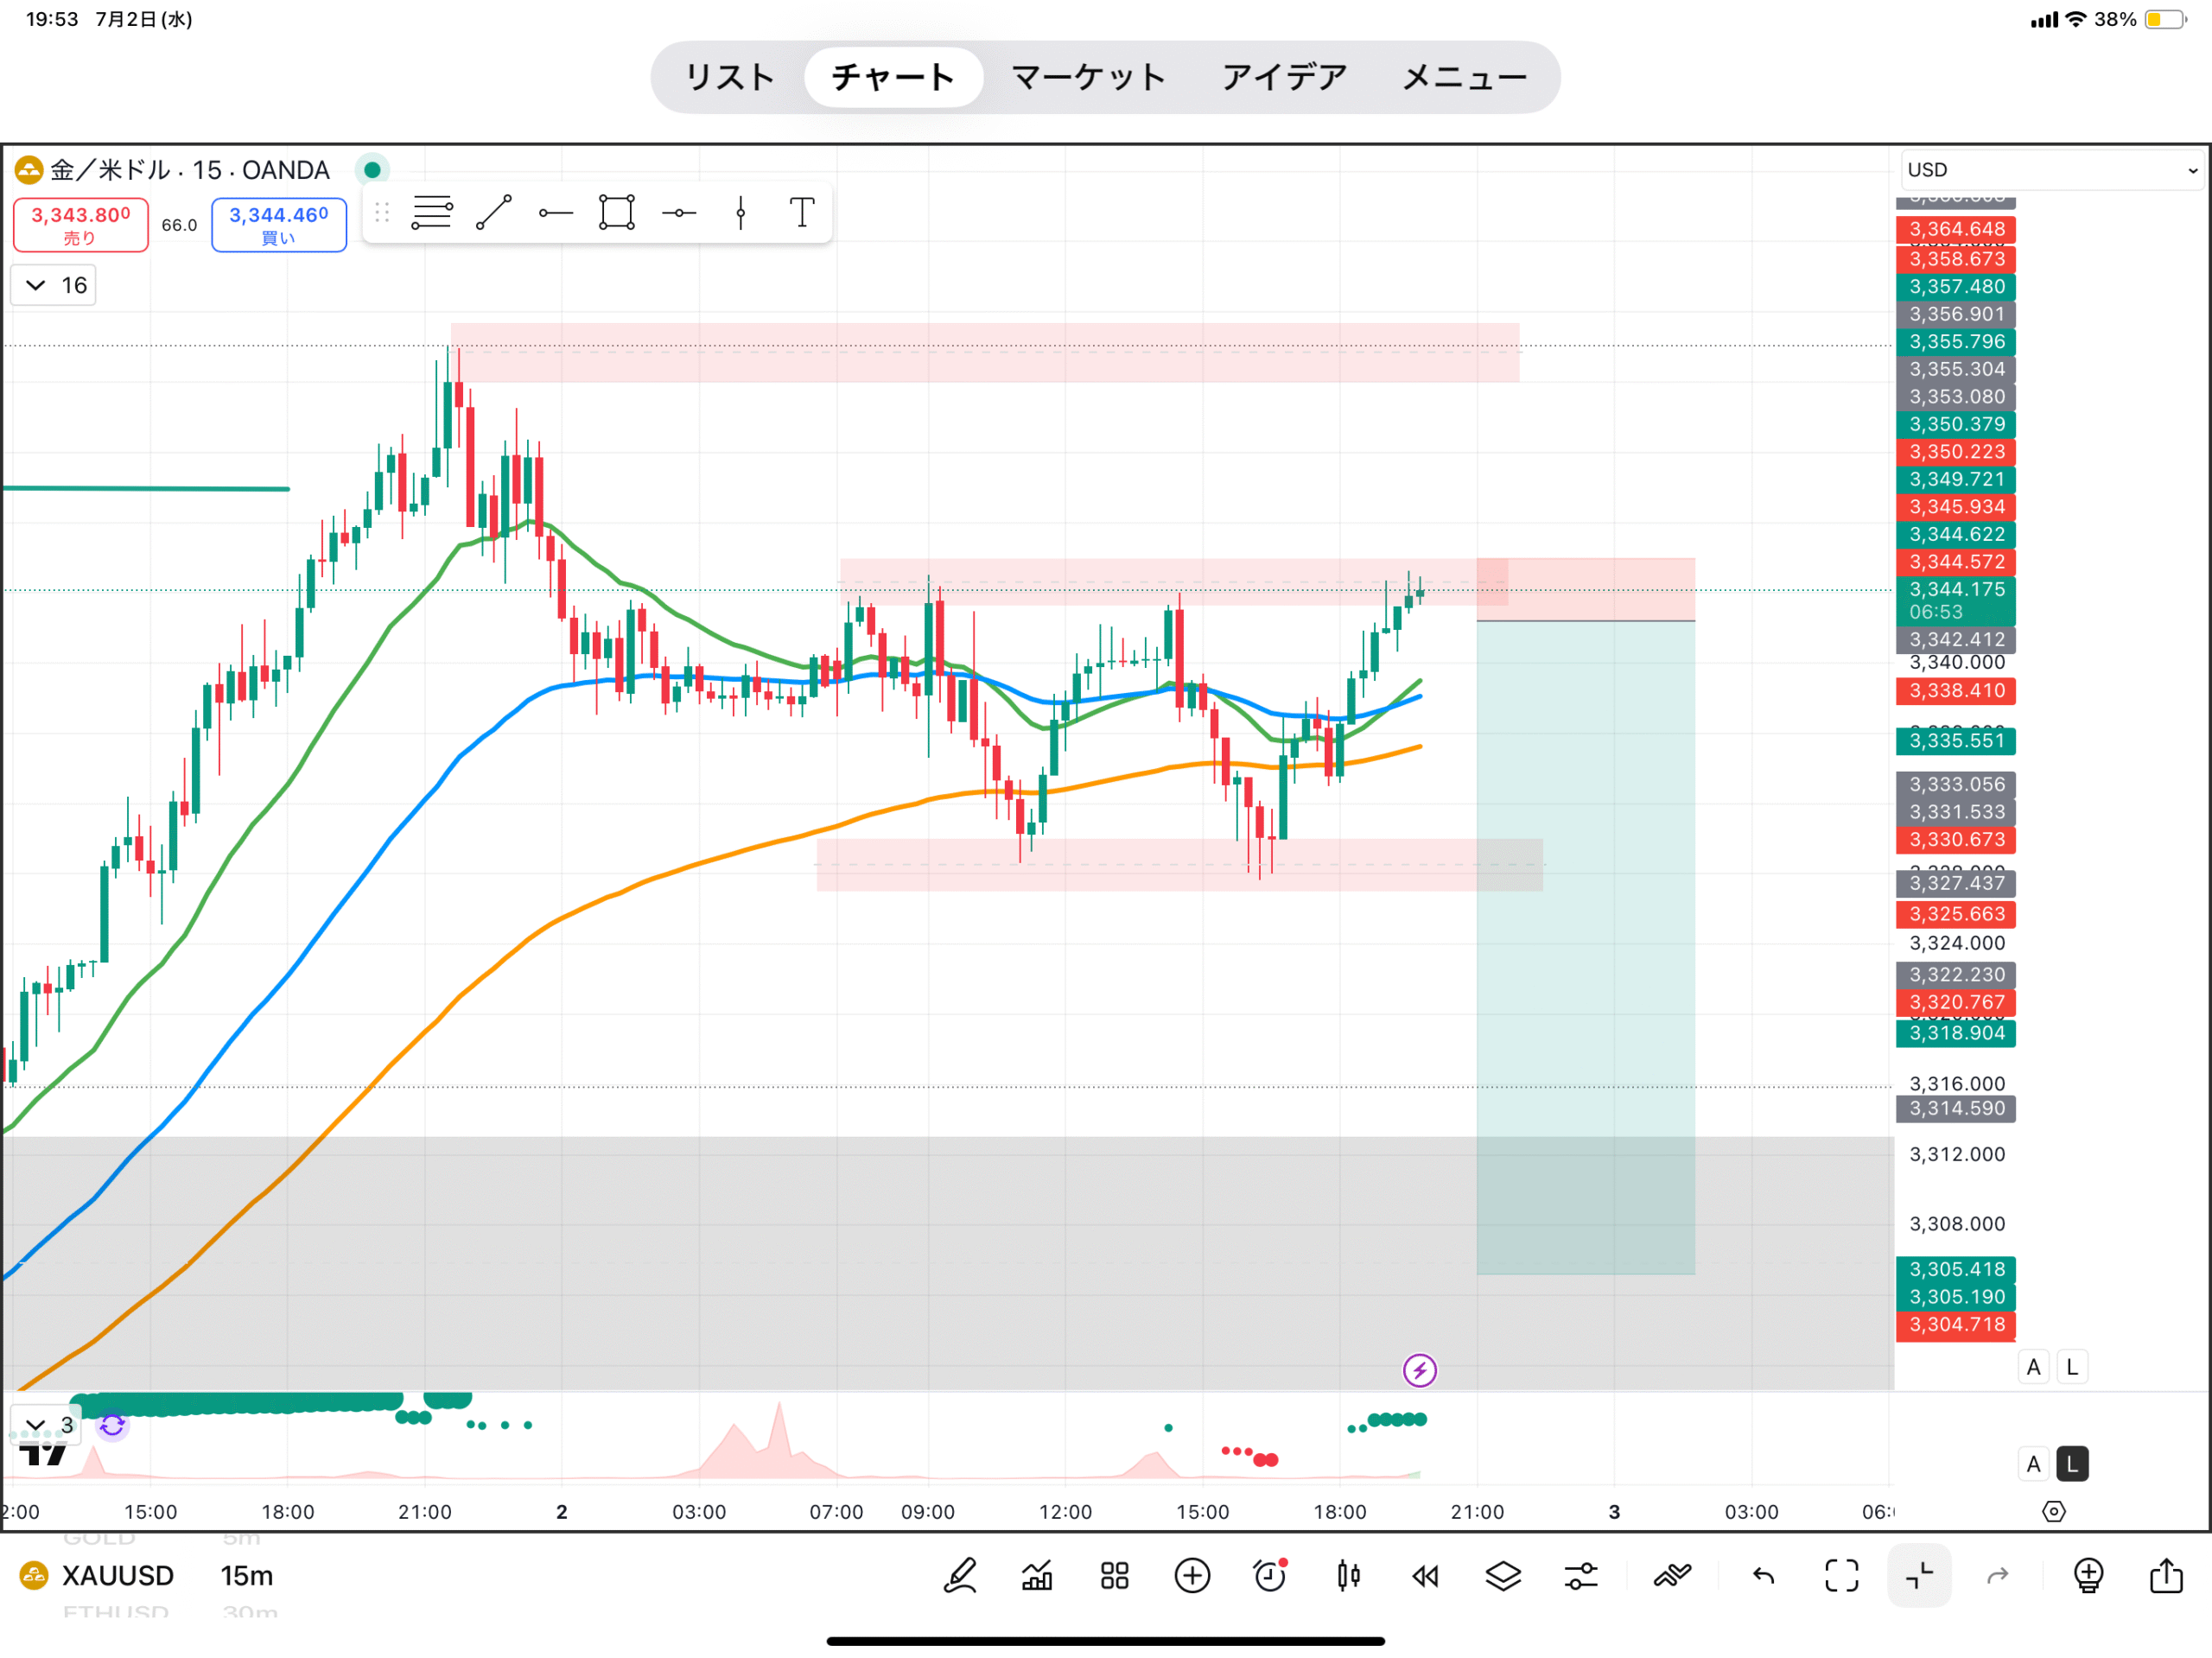Open the indicators chart icon
Image resolution: width=2212 pixels, height=1658 pixels.
pyautogui.click(x=1037, y=1576)
